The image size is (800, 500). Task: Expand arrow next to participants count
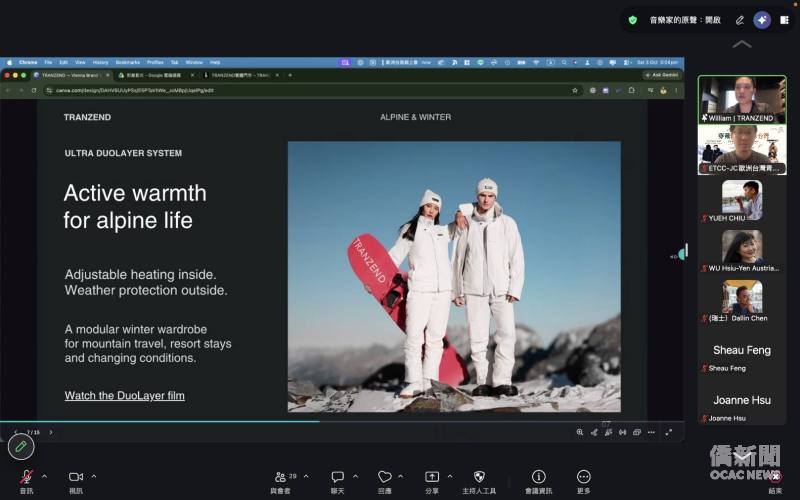click(x=306, y=476)
